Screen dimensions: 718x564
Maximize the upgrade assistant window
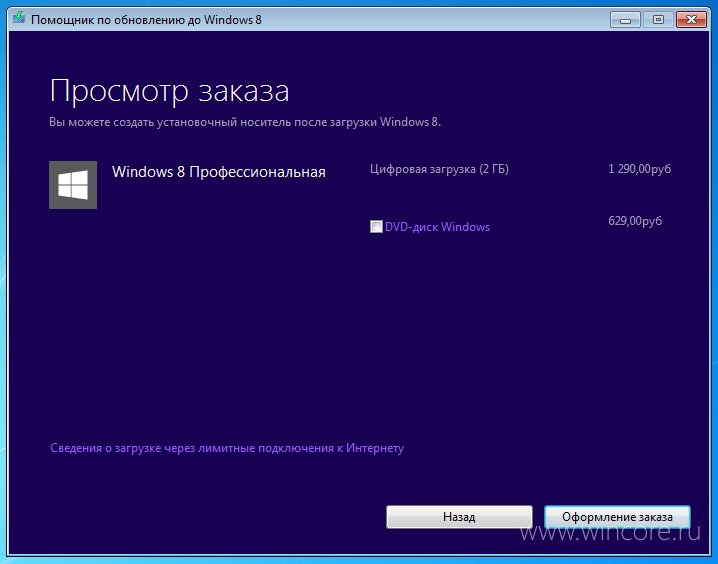point(658,20)
